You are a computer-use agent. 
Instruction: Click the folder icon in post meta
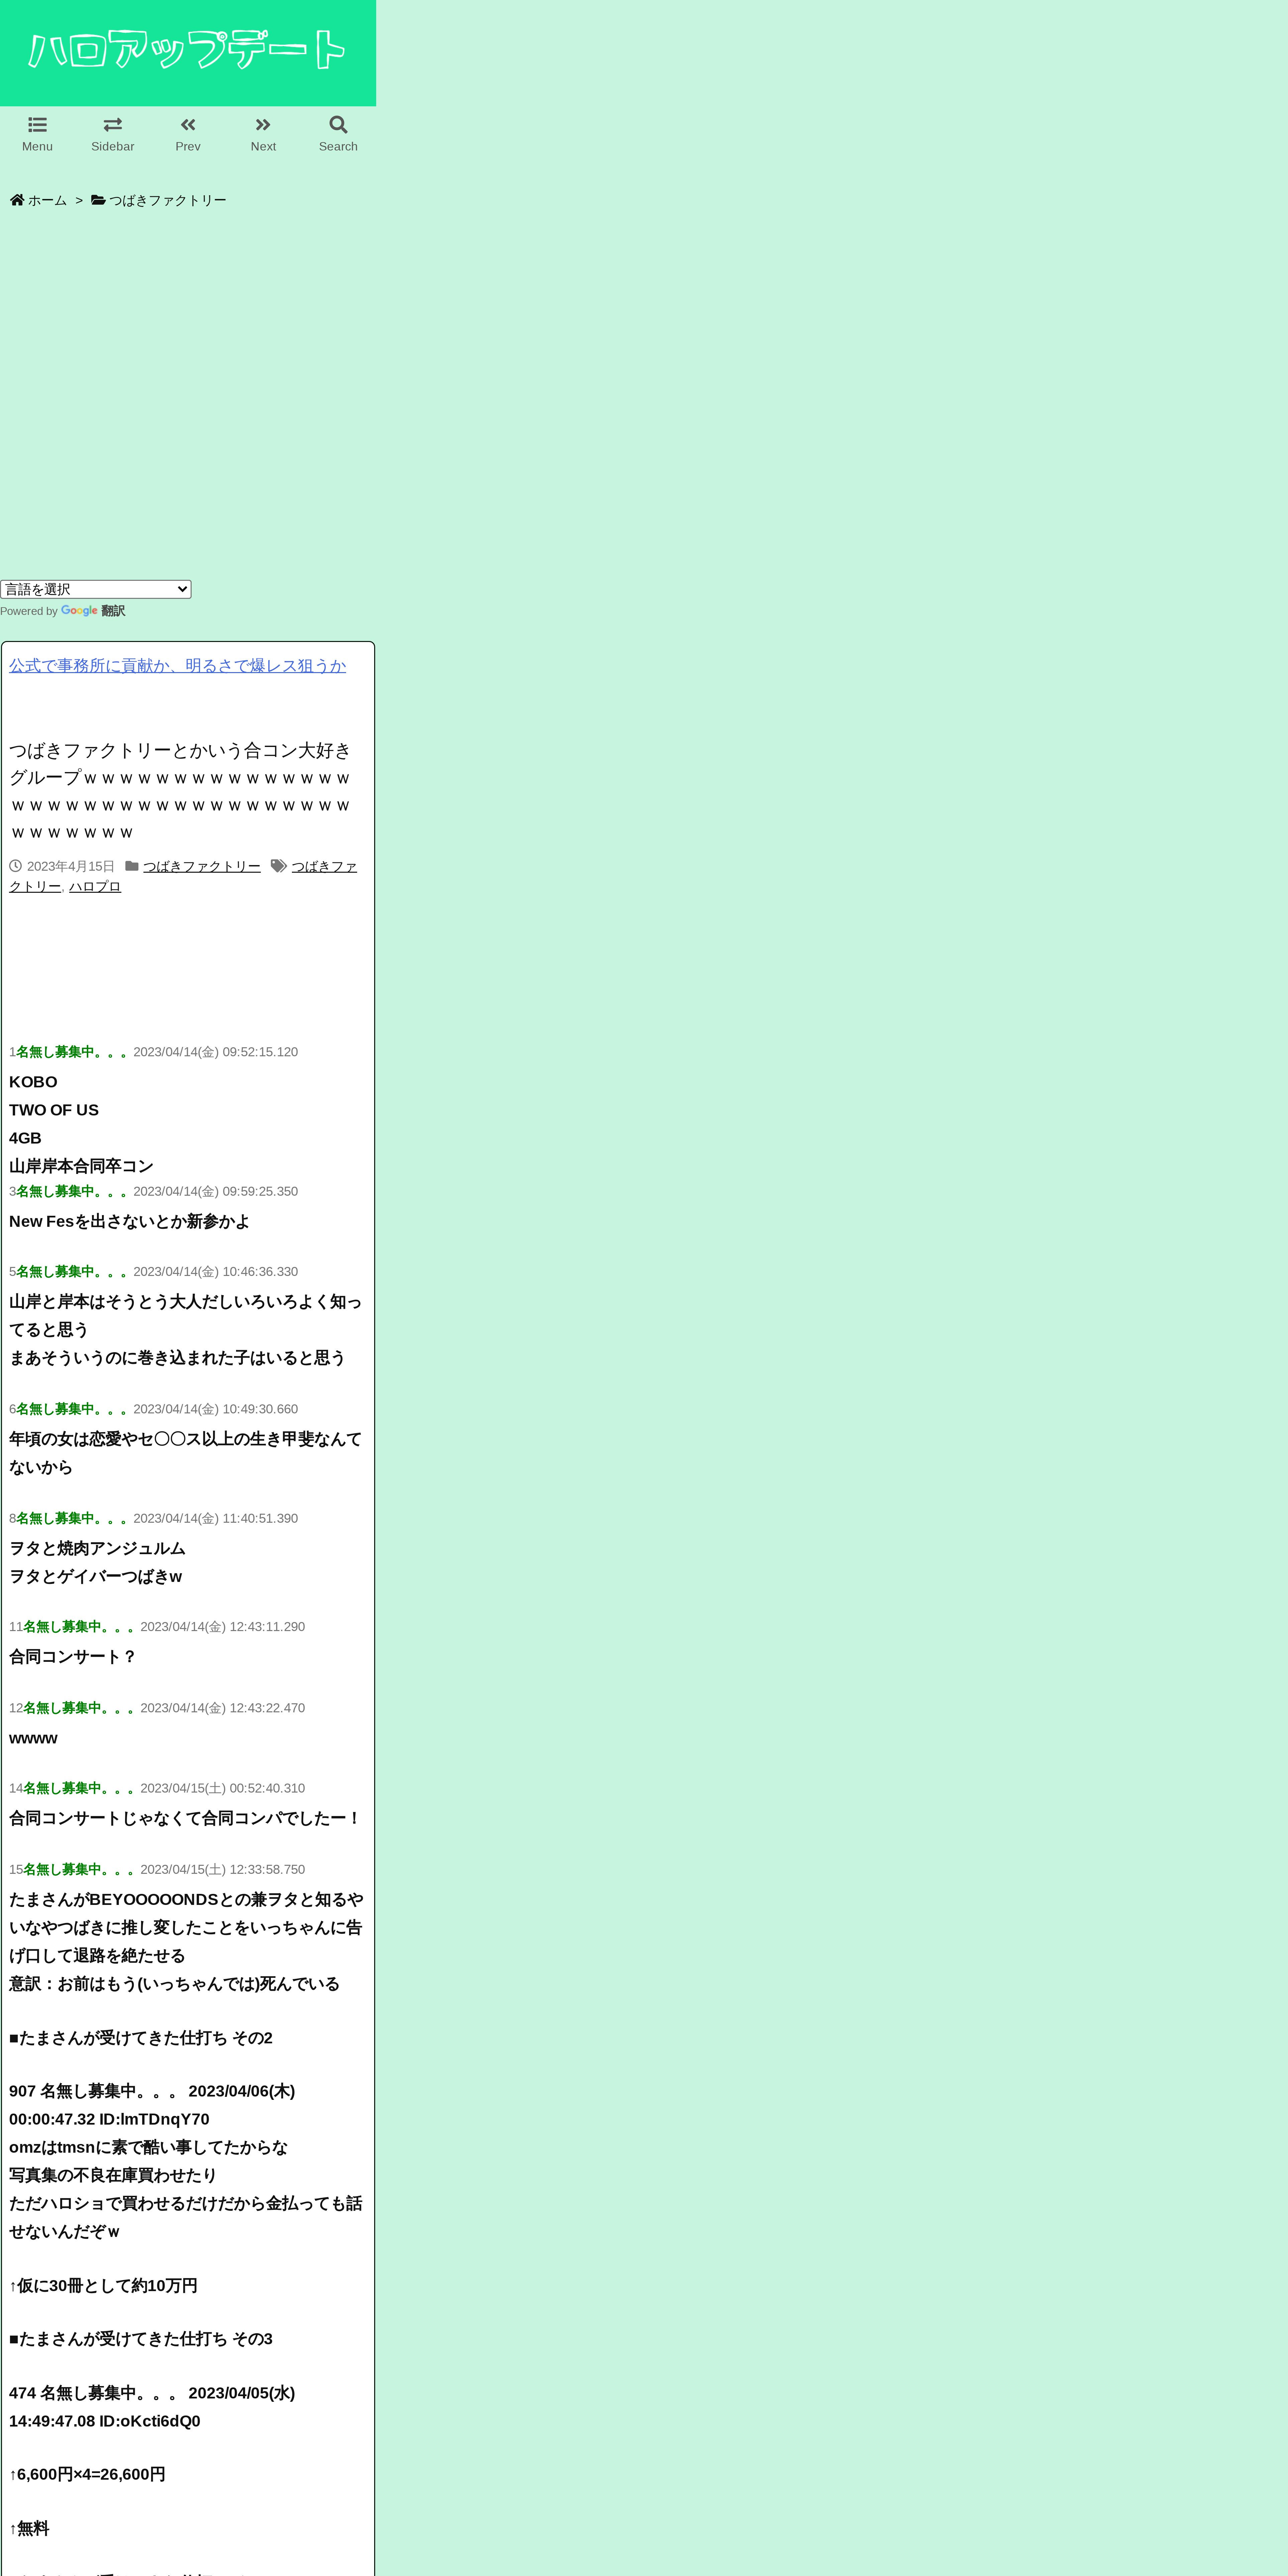(x=132, y=866)
